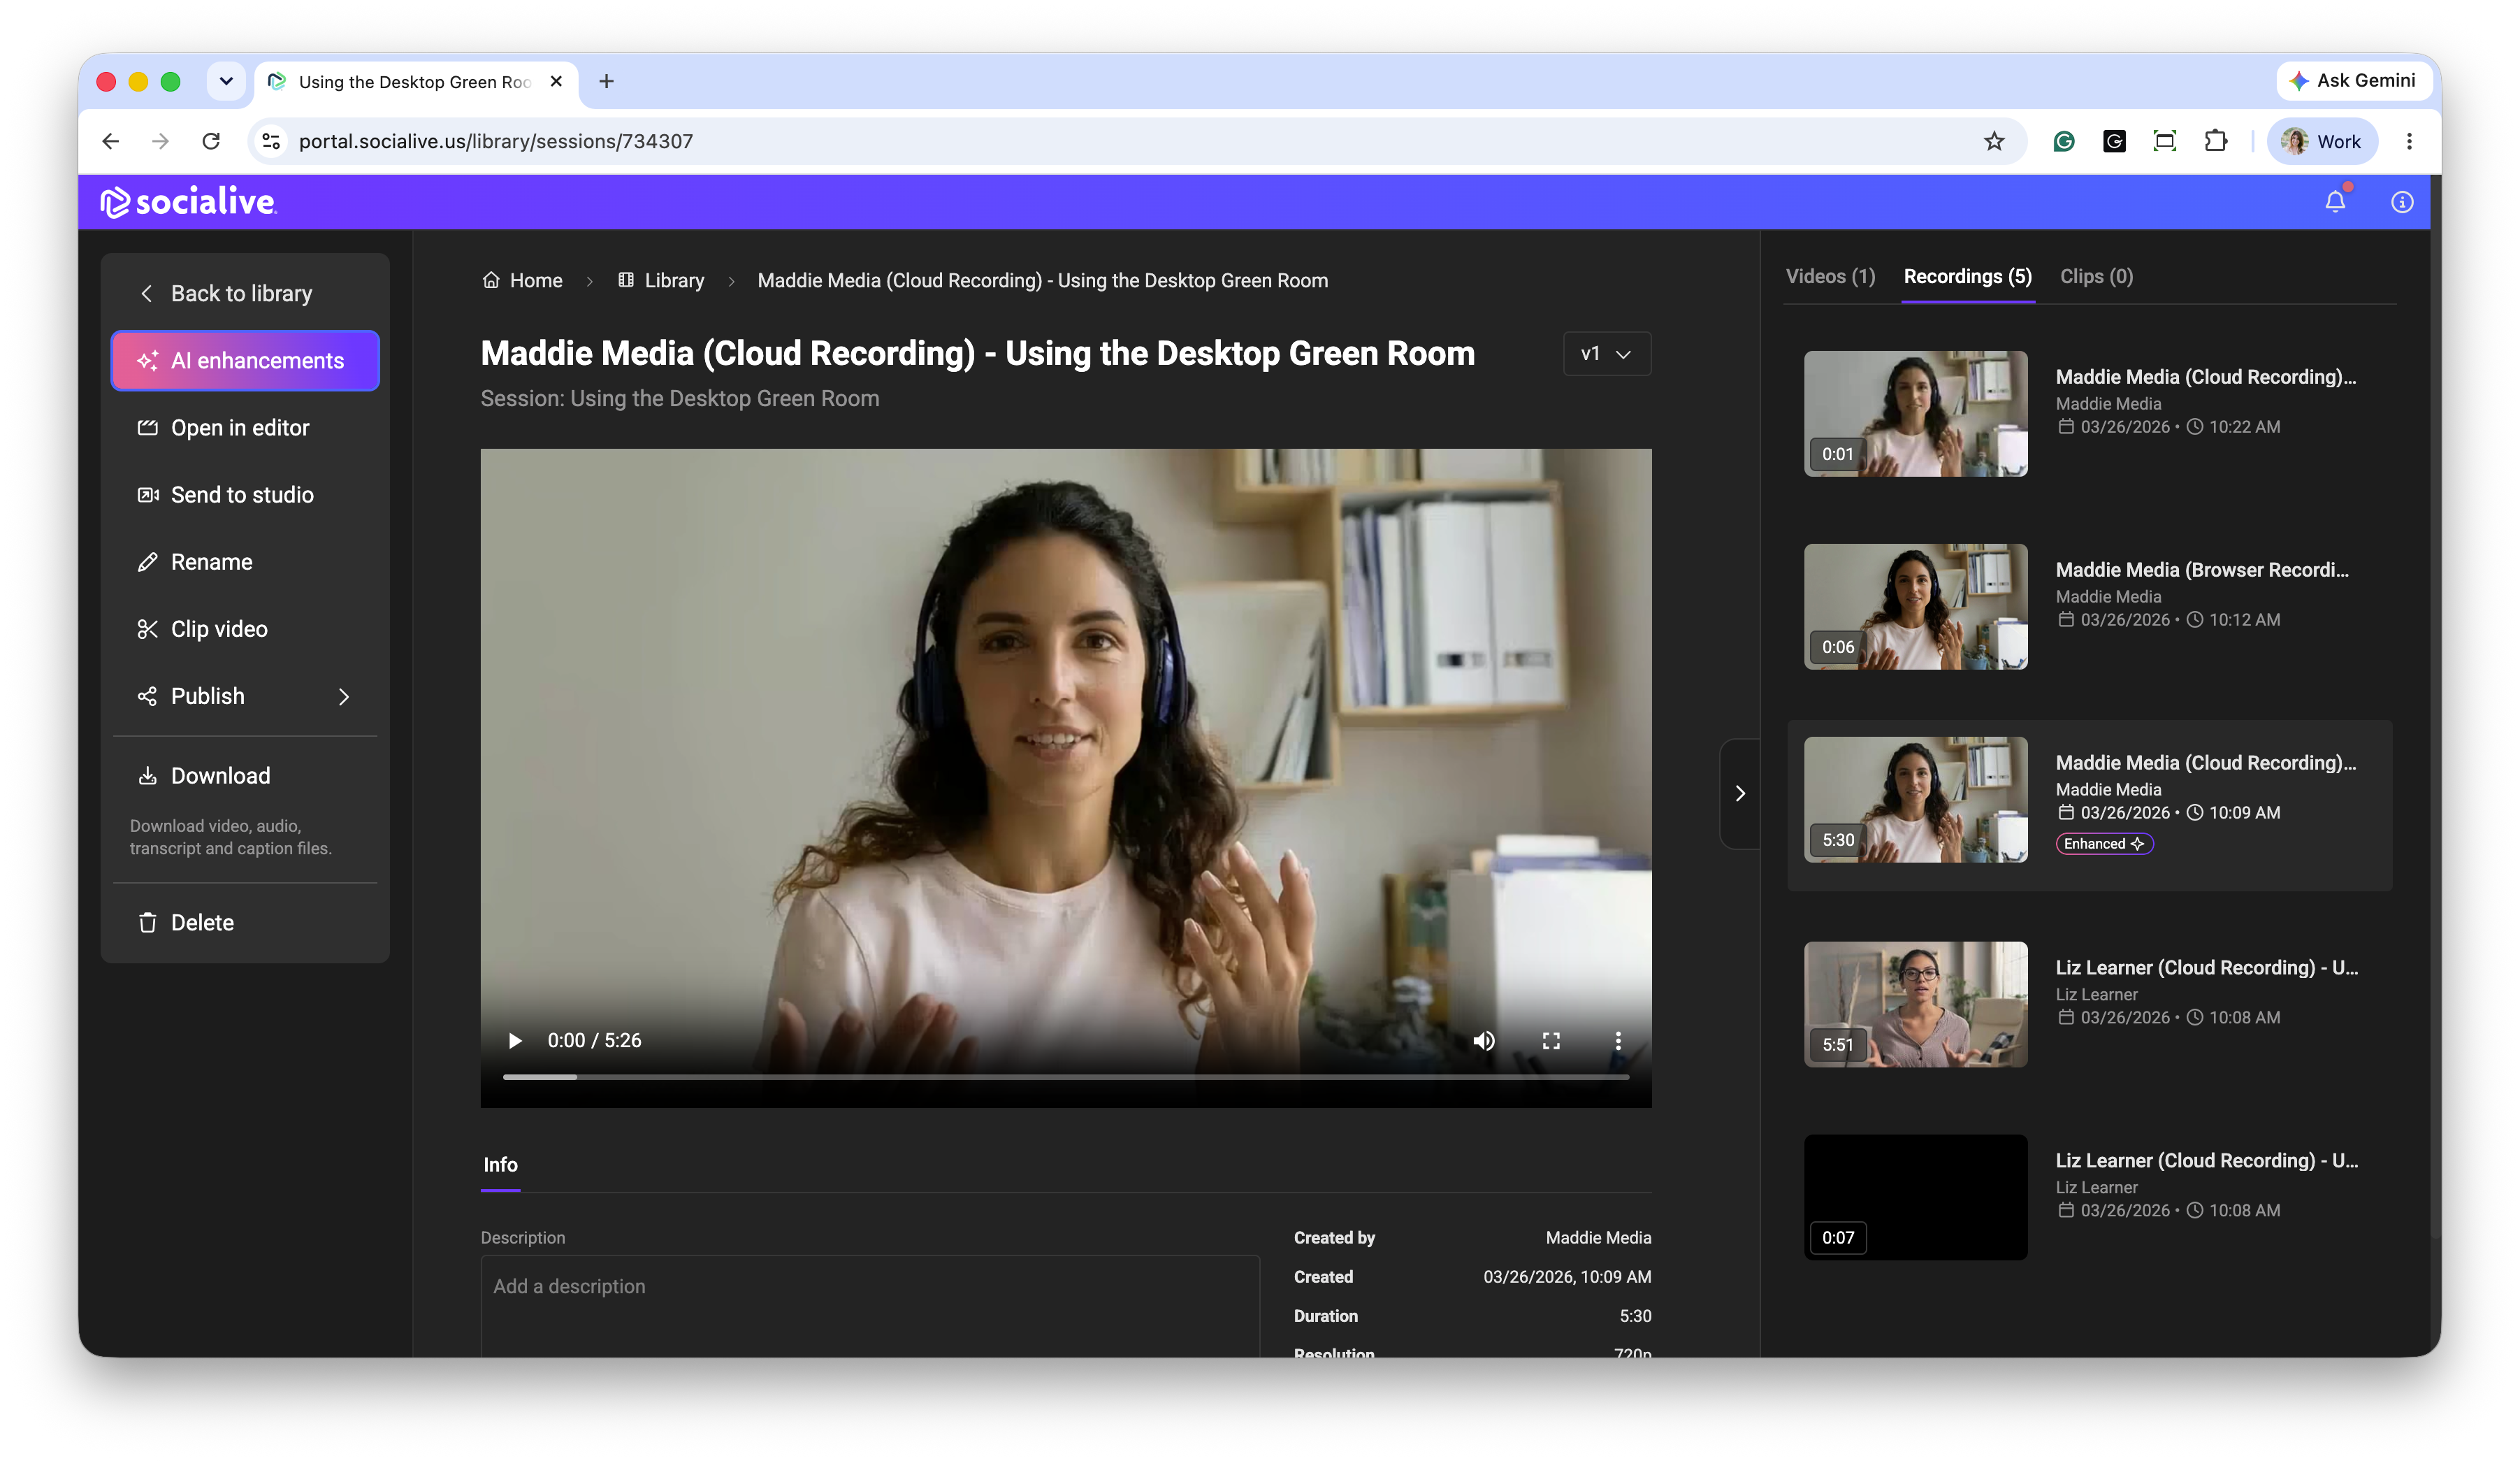Download the recording files
The image size is (2520, 1461).
tap(245, 775)
